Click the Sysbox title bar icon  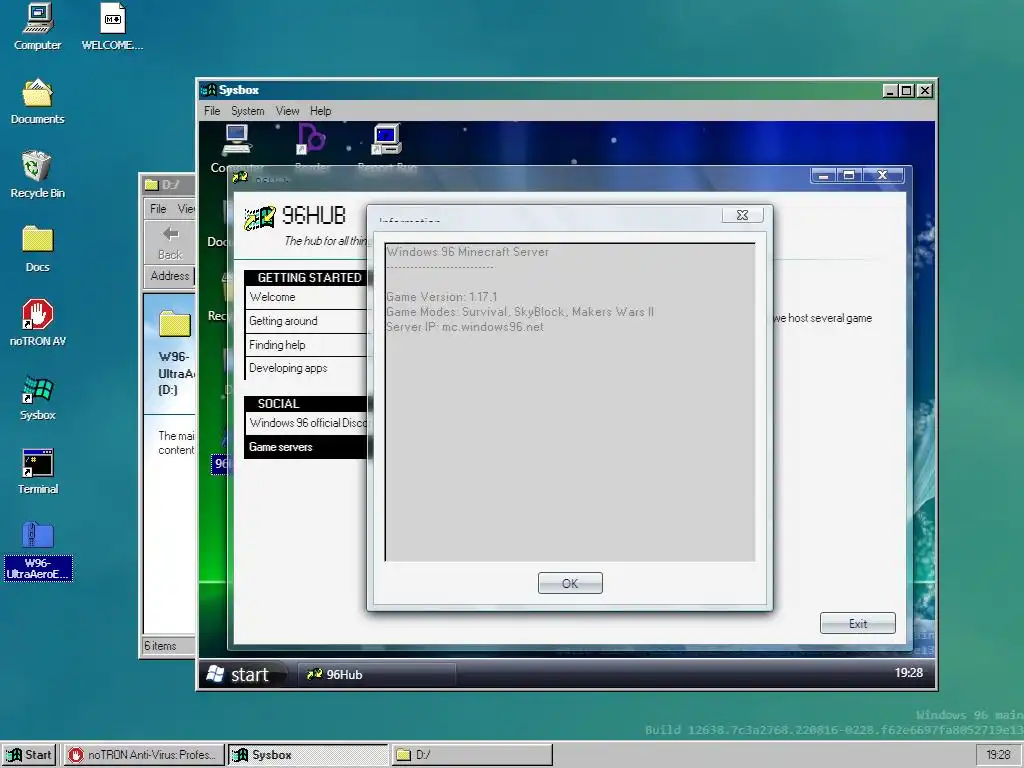(209, 89)
